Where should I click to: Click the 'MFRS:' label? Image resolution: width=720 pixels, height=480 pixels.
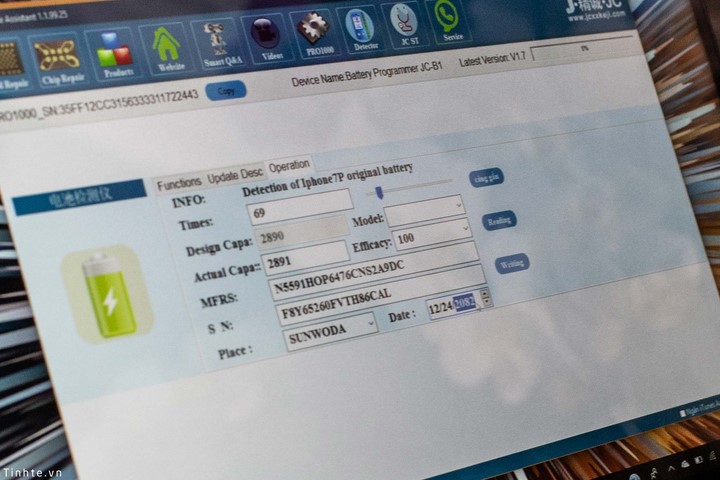(219, 301)
